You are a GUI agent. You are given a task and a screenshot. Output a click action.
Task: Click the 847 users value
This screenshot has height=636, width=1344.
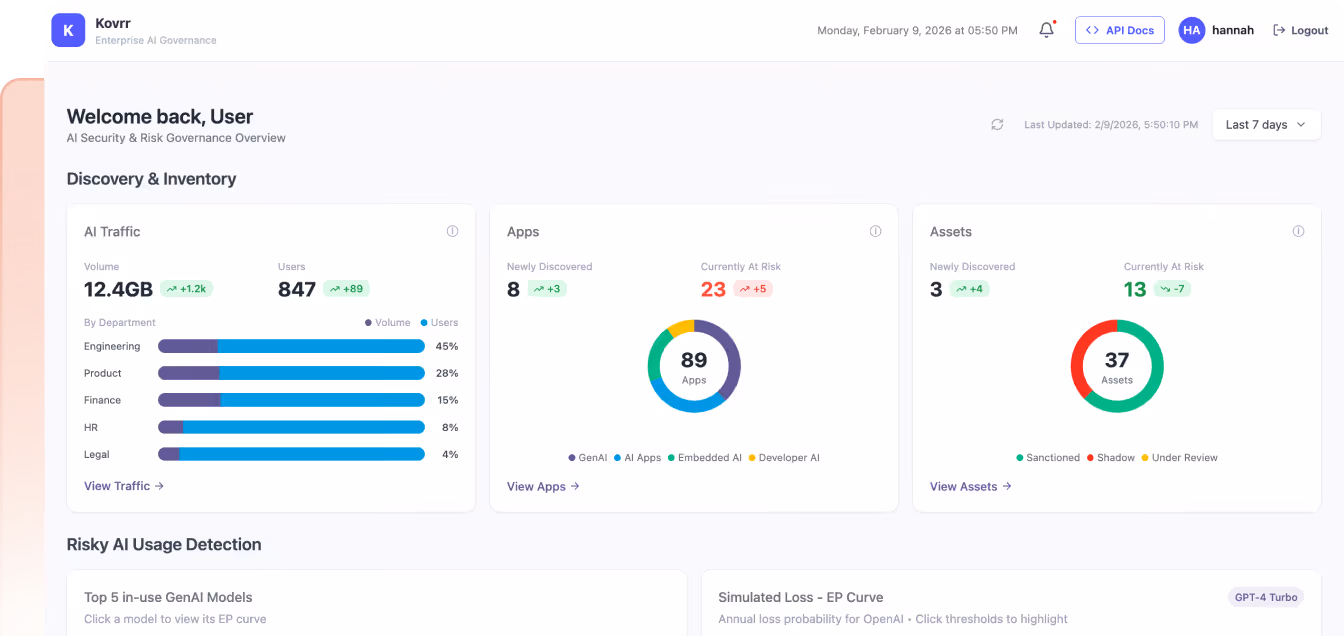click(297, 290)
